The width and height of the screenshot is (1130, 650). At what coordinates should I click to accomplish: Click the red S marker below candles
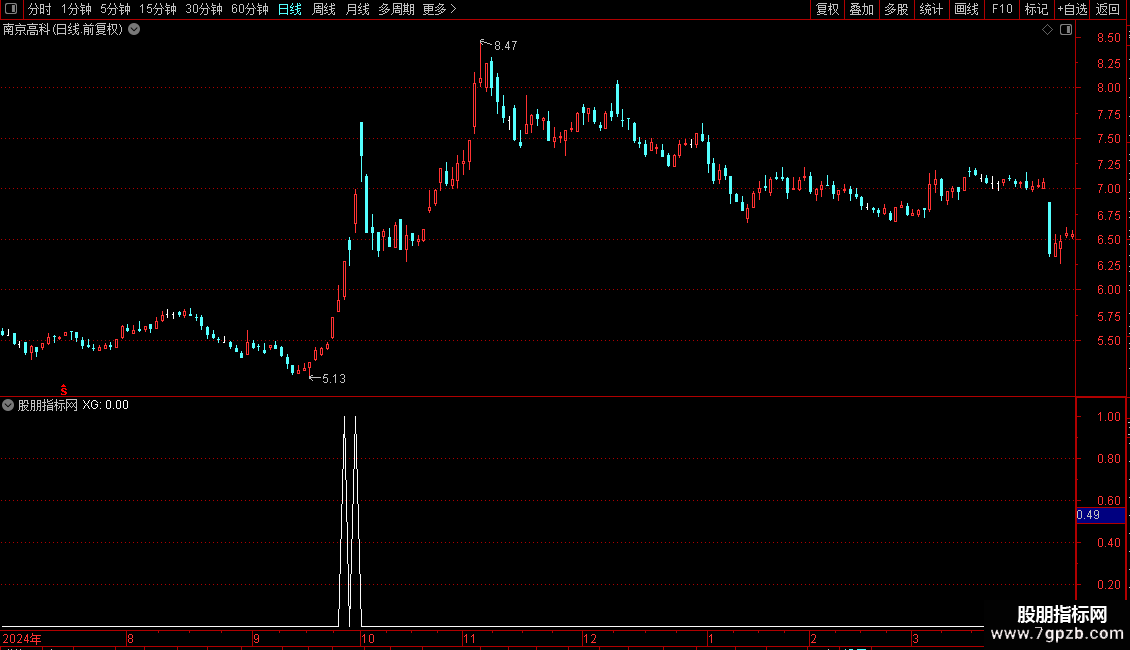pyautogui.click(x=64, y=390)
